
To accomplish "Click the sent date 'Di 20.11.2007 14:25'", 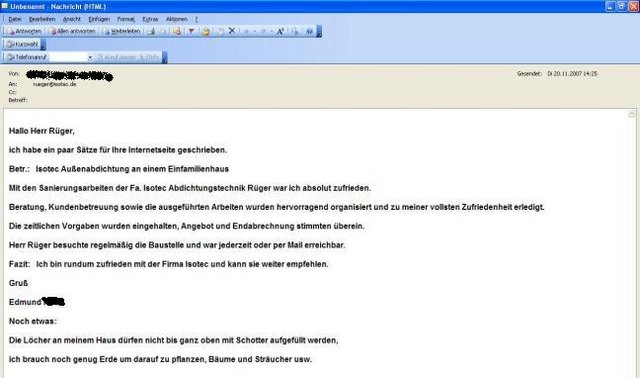I will click(572, 74).
